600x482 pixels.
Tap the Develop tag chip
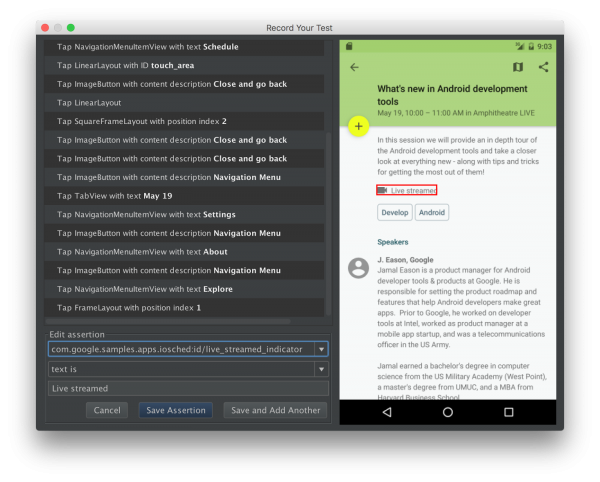click(x=395, y=213)
